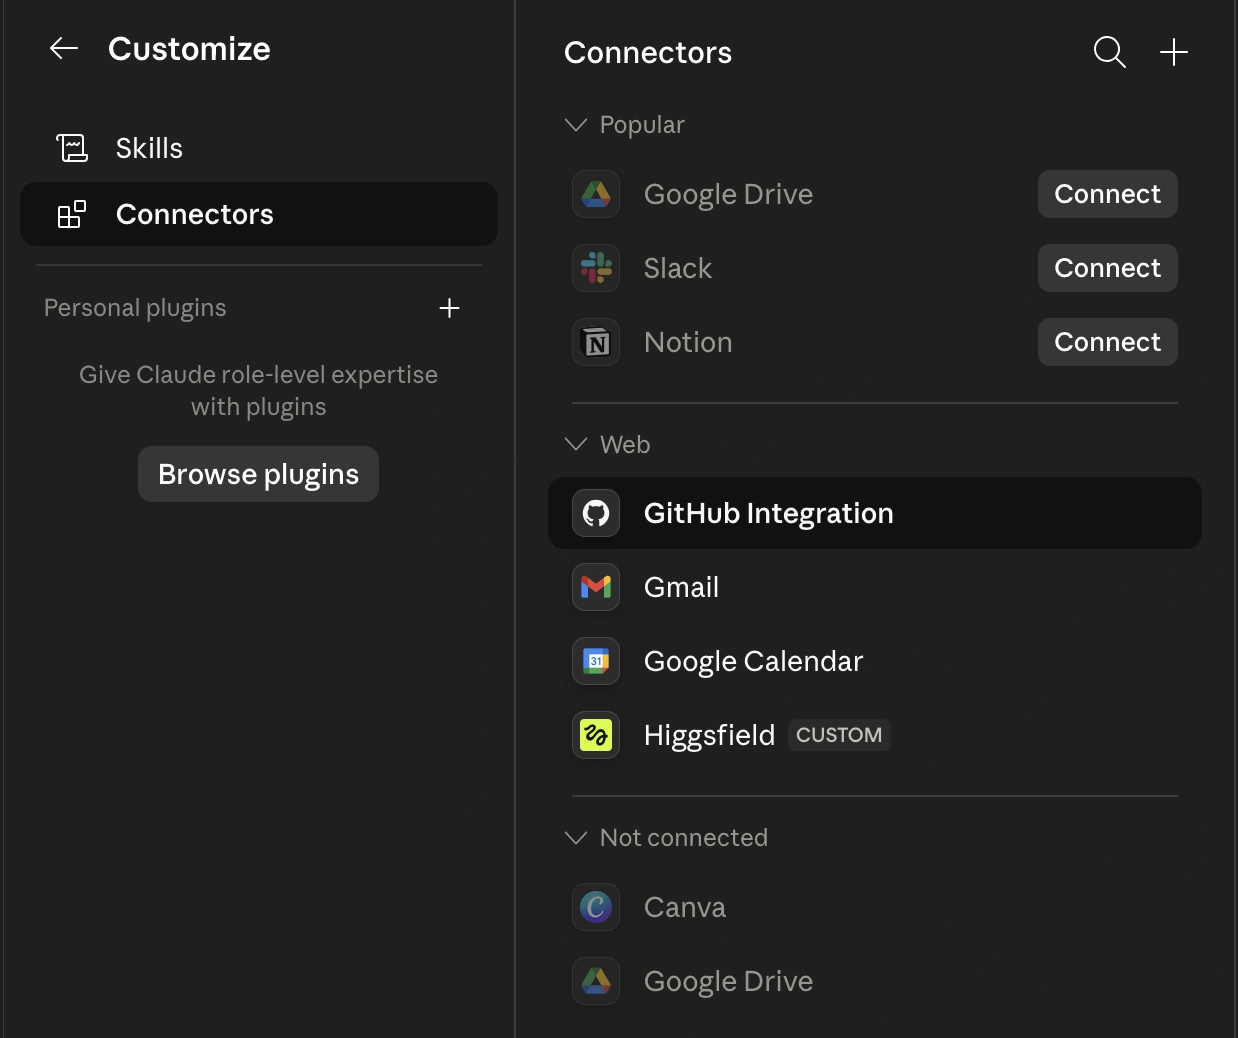Click the GitHub octocat icon
Image resolution: width=1238 pixels, height=1038 pixels.
tap(596, 513)
